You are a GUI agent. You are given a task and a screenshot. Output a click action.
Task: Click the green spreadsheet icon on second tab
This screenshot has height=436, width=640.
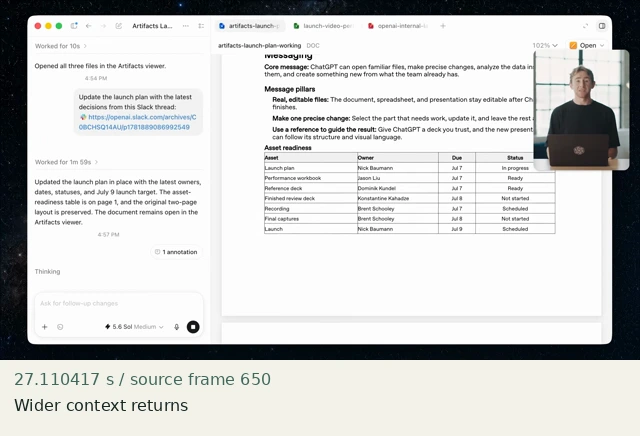coord(296,26)
